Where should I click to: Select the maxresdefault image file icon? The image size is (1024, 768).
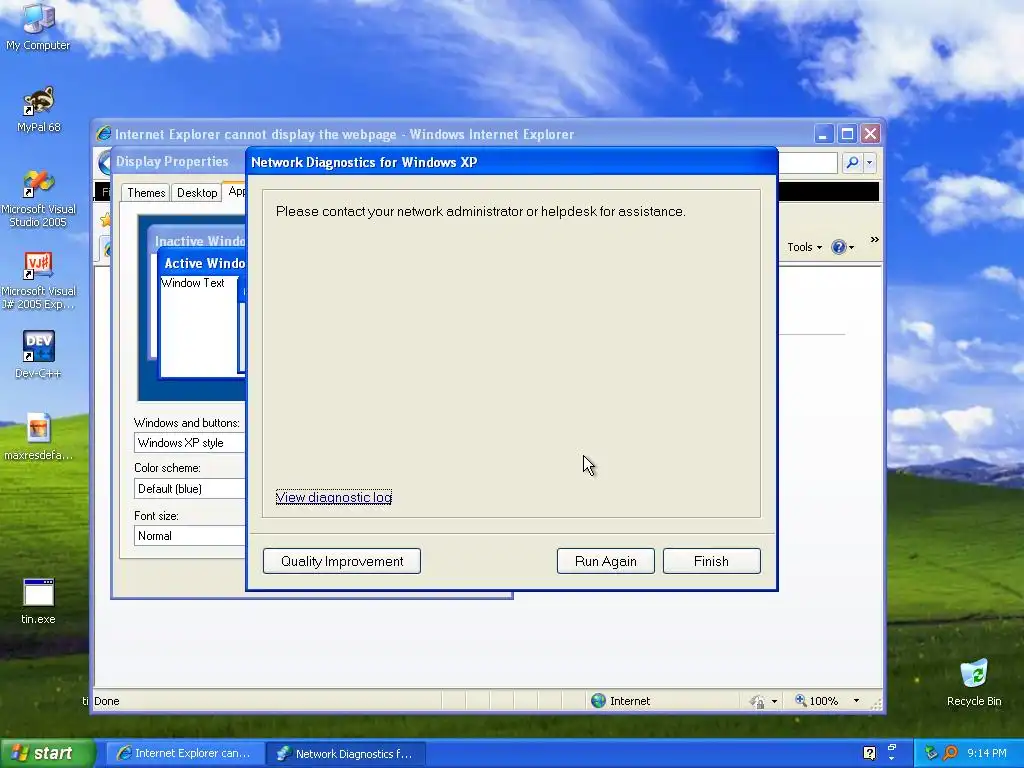pyautogui.click(x=39, y=436)
